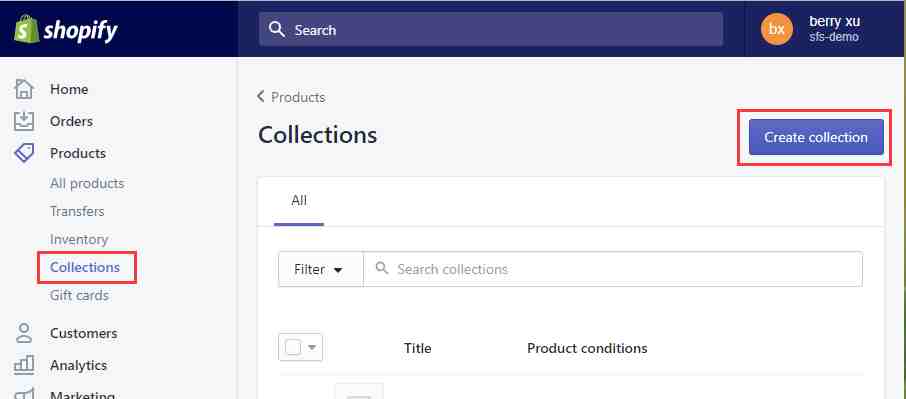Select All products submenu item

[87, 184]
